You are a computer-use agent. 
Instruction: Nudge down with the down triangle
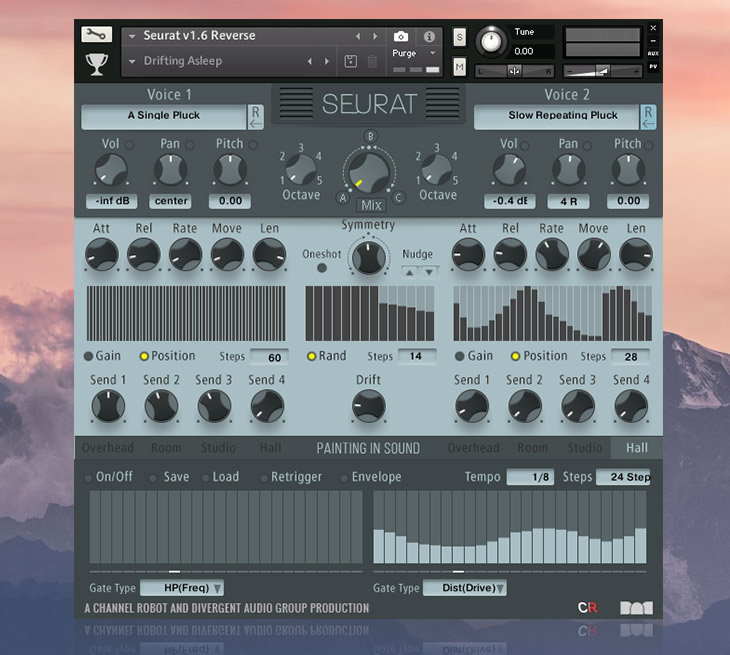(x=429, y=272)
